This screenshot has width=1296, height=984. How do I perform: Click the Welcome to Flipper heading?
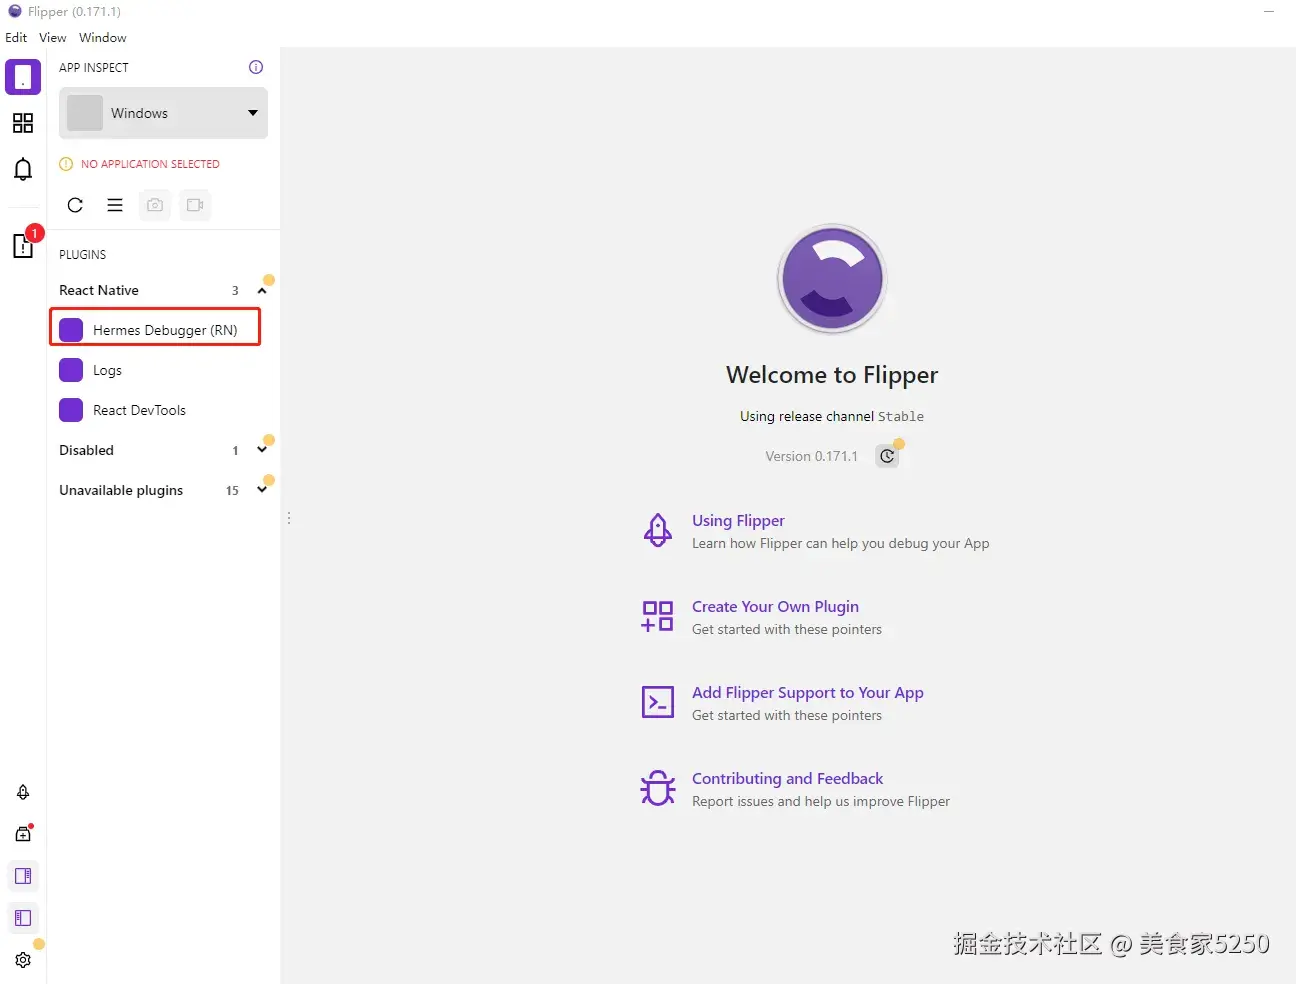832,375
